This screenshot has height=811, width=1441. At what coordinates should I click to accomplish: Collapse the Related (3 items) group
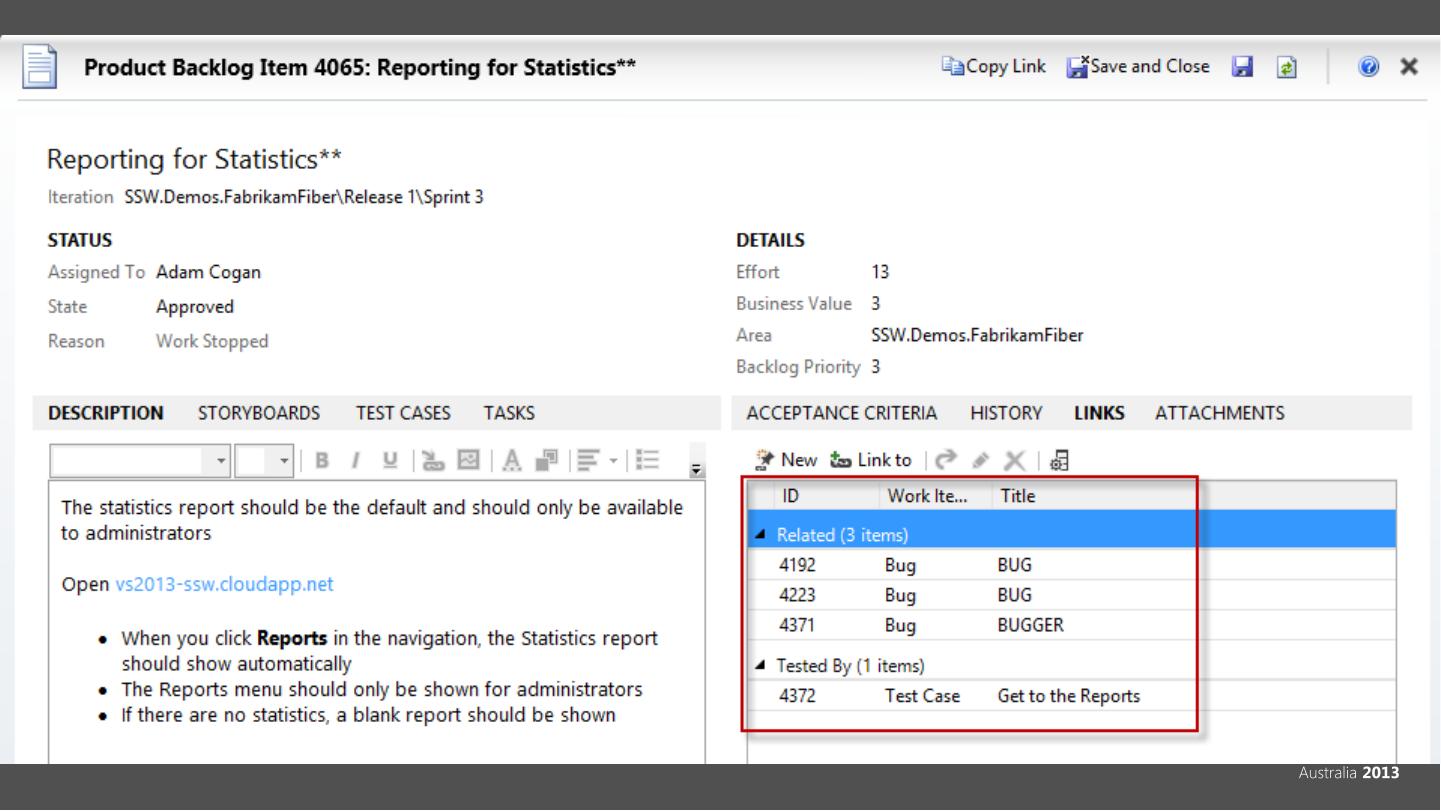pyautogui.click(x=762, y=535)
